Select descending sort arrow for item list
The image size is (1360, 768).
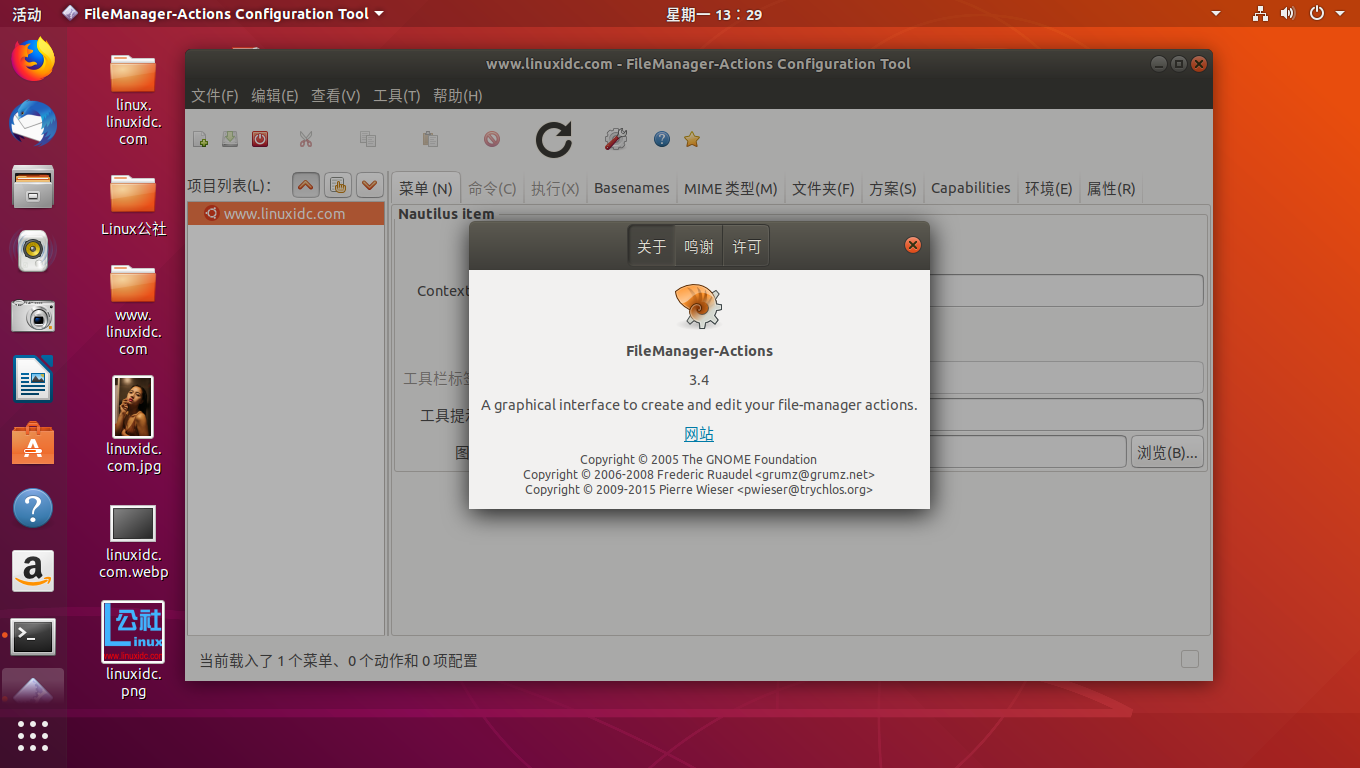click(x=370, y=185)
